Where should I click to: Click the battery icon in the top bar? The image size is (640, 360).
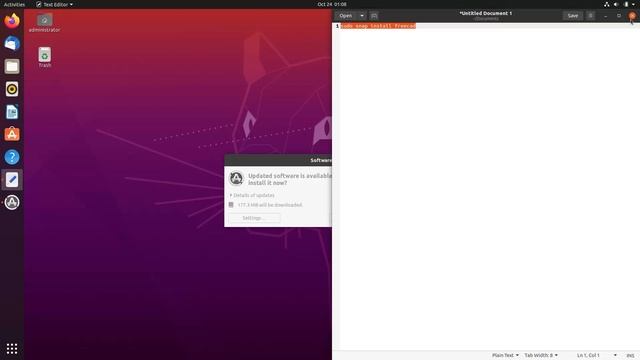pos(626,4)
